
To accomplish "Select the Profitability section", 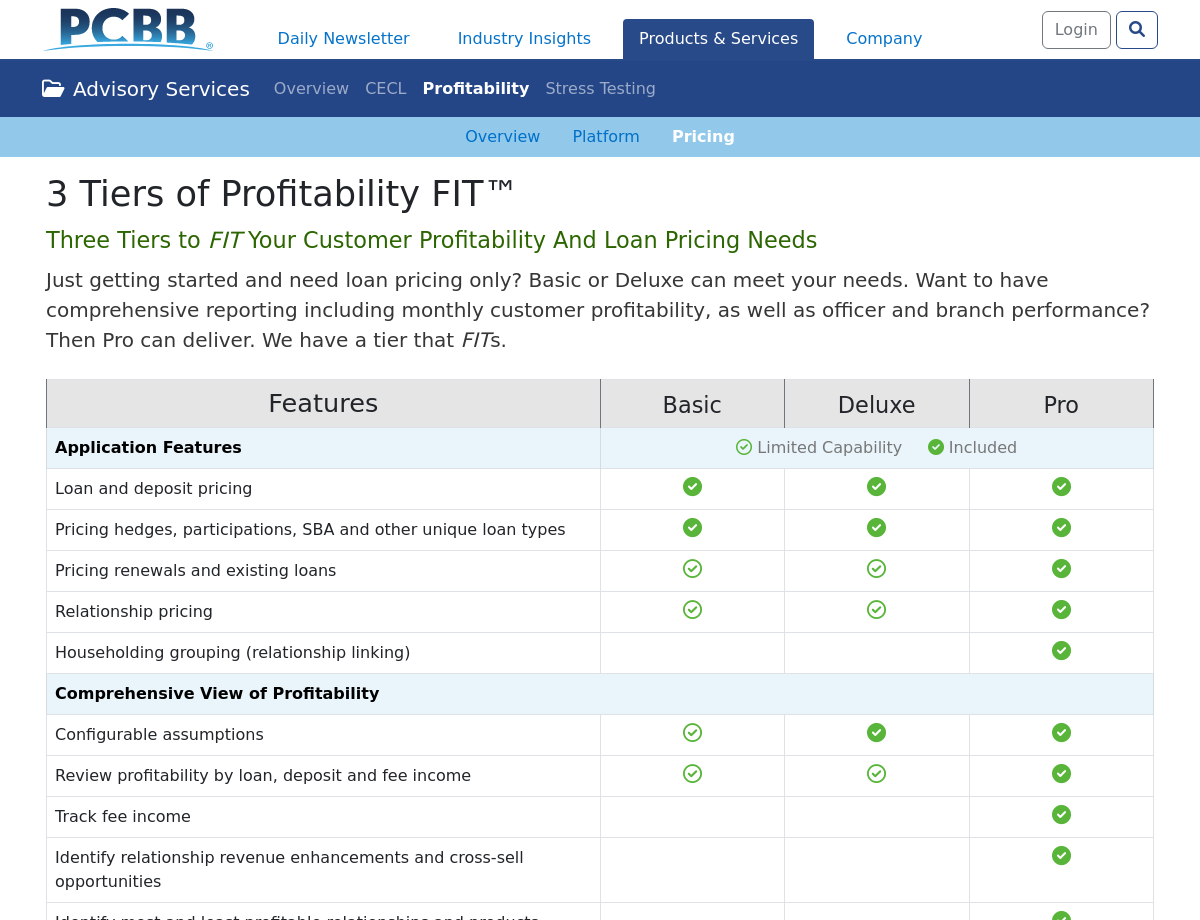I will (x=476, y=88).
